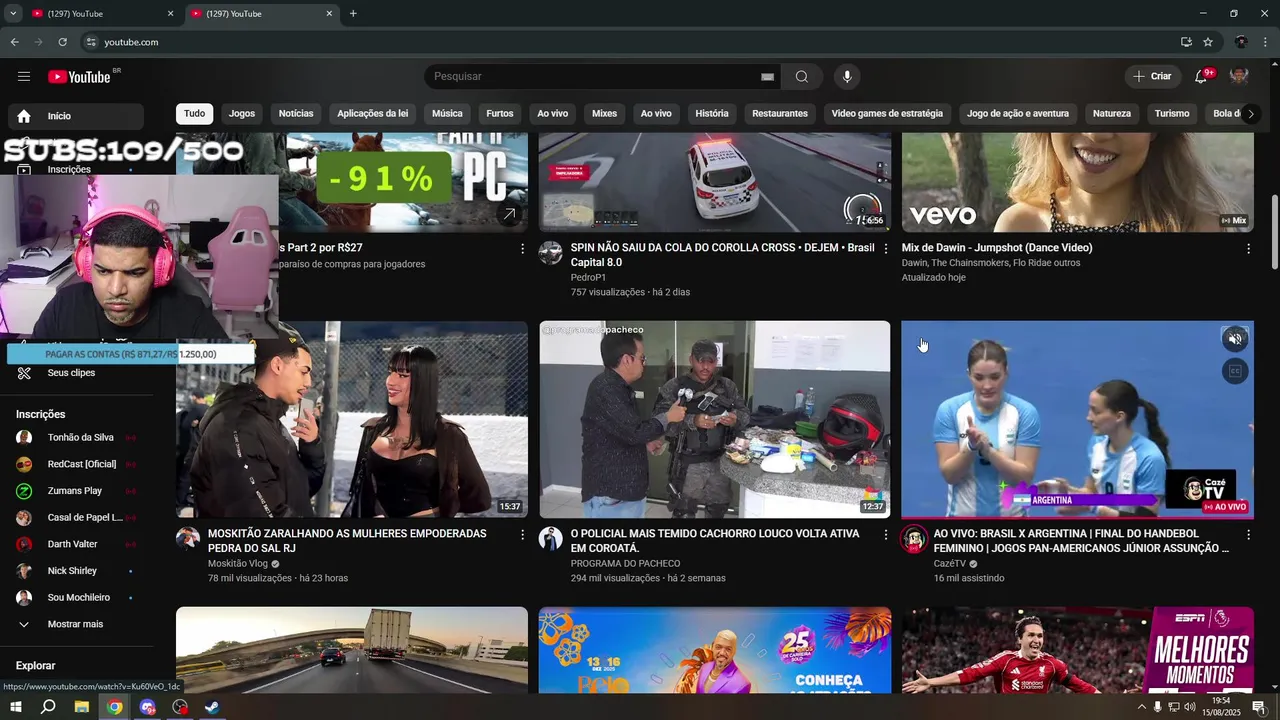Open the police car GTA thumbnail

click(715, 182)
